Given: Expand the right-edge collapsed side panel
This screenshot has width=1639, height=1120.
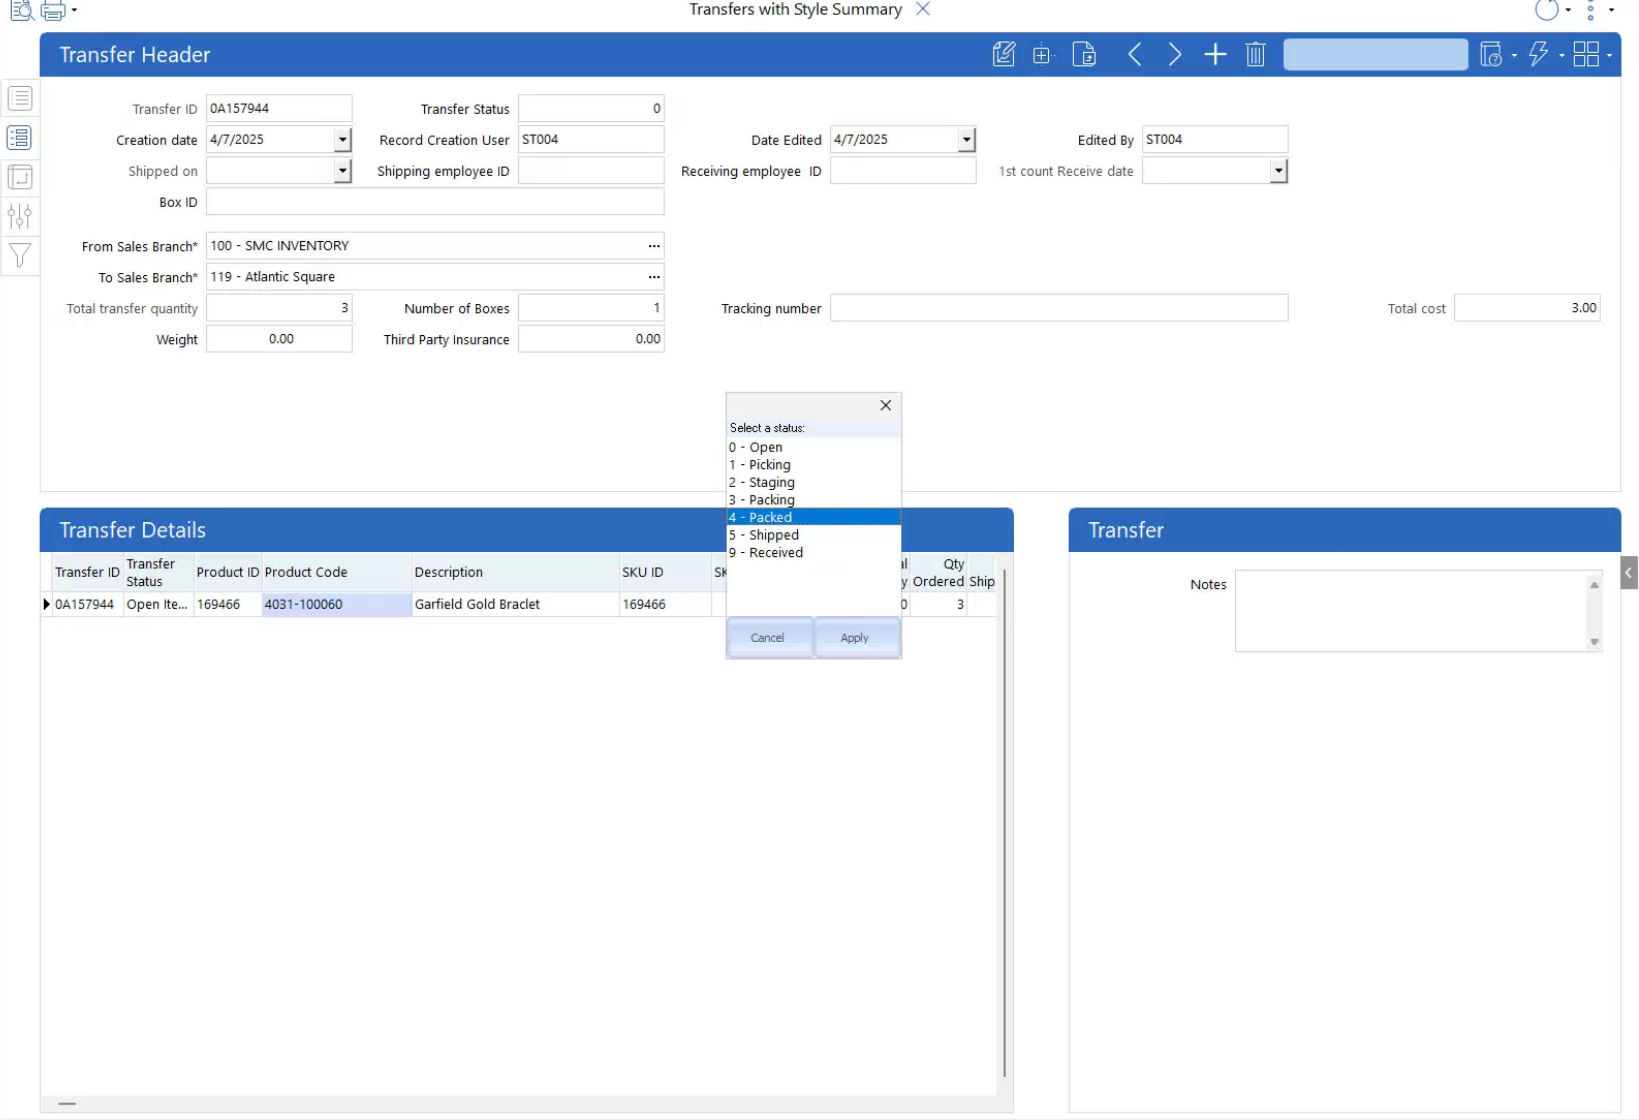Looking at the screenshot, I should [x=1629, y=573].
